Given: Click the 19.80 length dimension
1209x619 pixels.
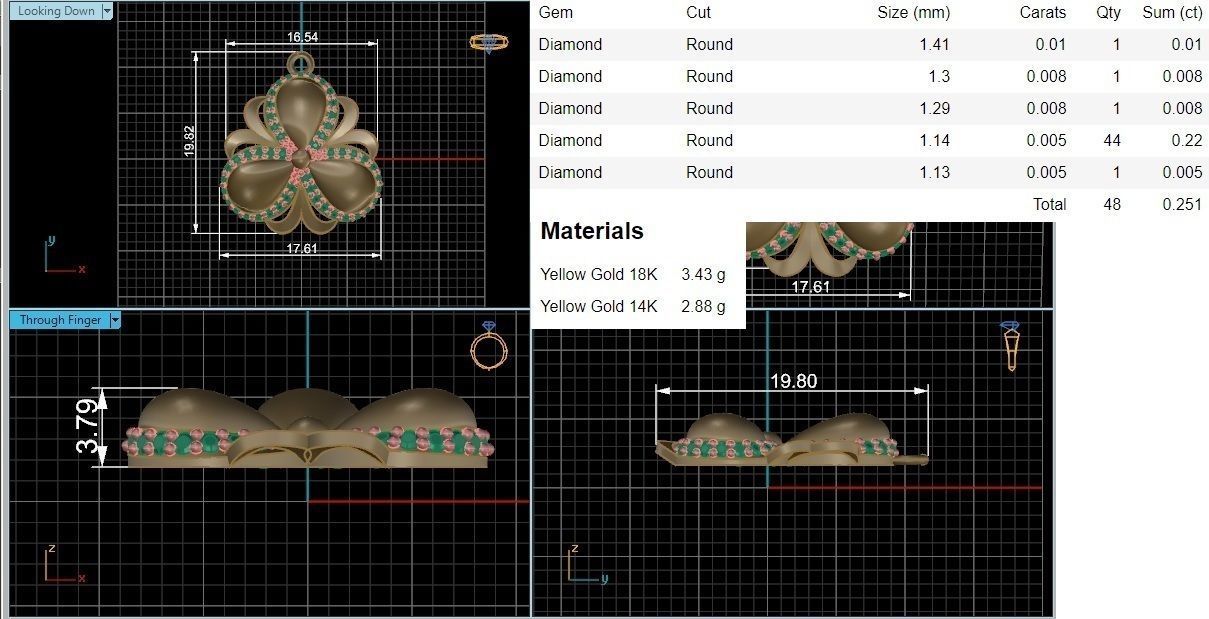Looking at the screenshot, I should pos(793,381).
